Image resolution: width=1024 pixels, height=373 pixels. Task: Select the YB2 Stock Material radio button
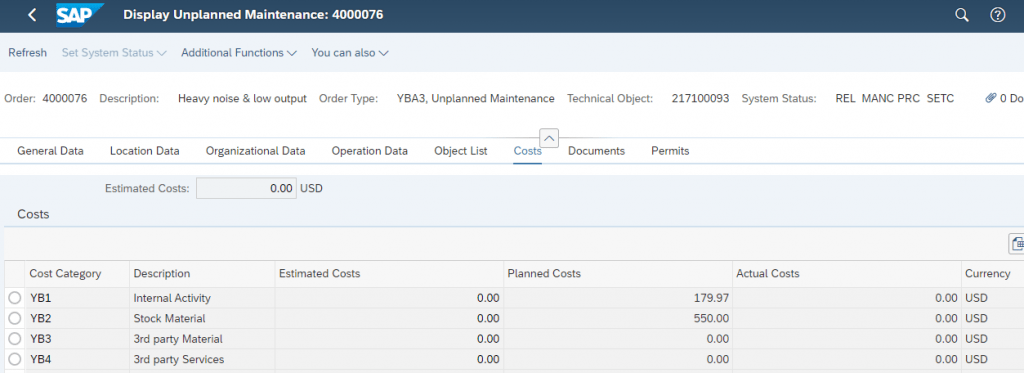[x=15, y=318]
